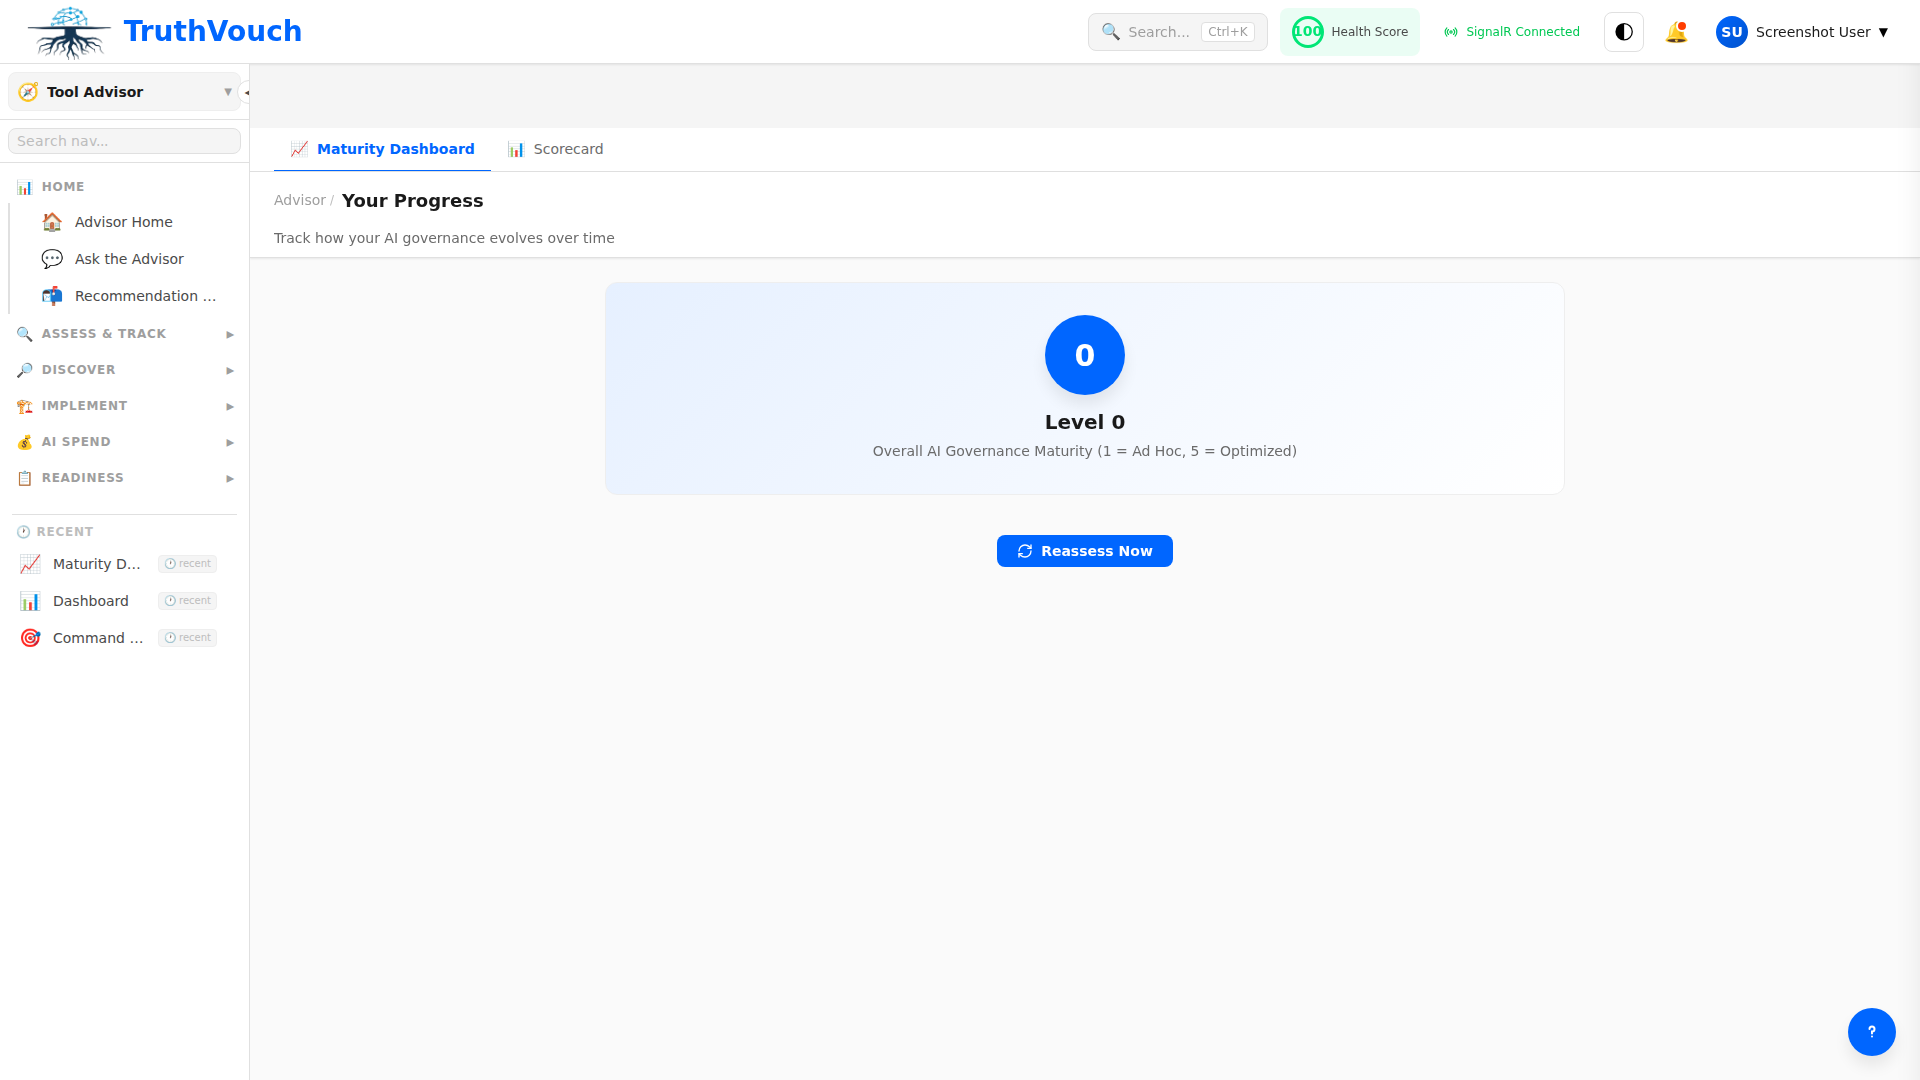Click the SU user avatar

coord(1731,32)
